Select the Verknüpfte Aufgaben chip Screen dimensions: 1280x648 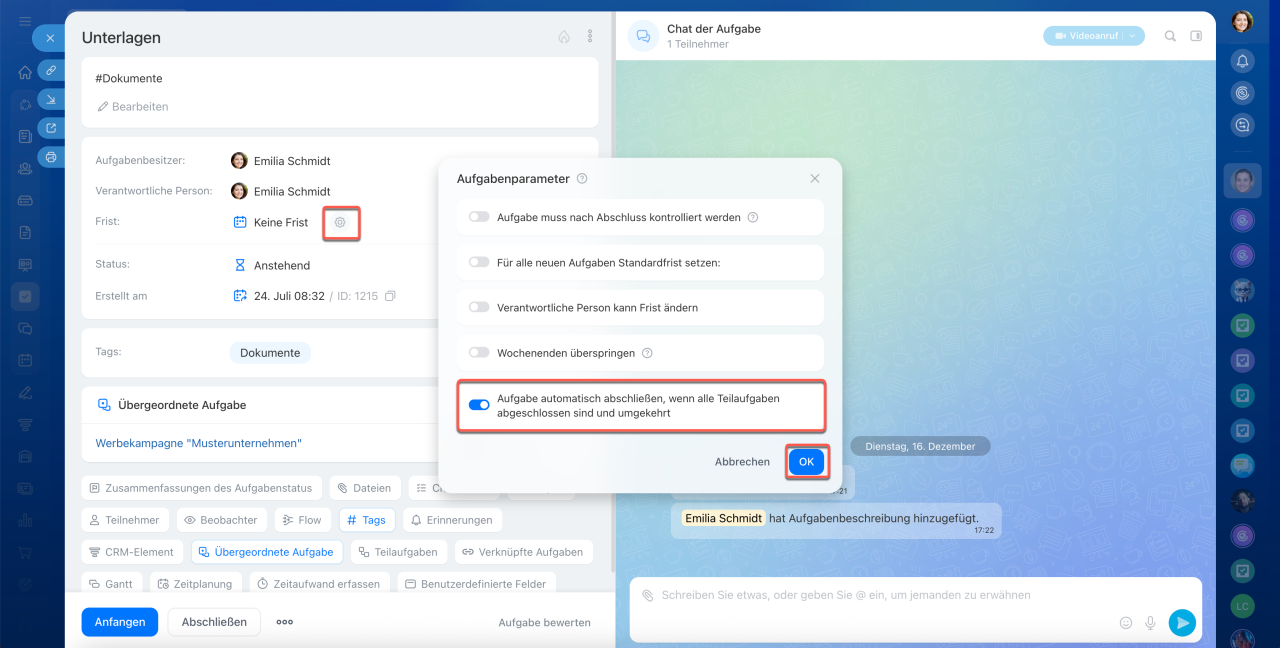pos(524,552)
